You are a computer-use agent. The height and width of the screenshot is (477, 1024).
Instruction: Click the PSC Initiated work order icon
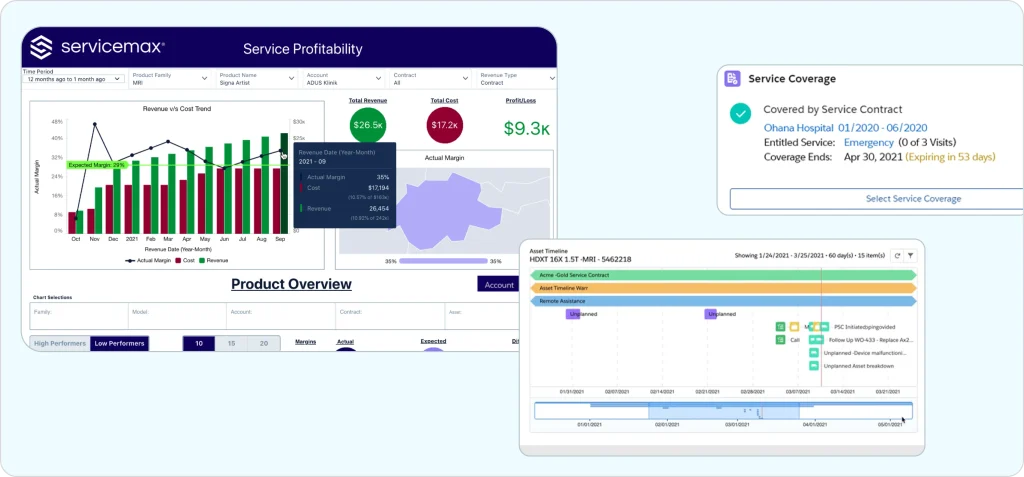pos(824,327)
